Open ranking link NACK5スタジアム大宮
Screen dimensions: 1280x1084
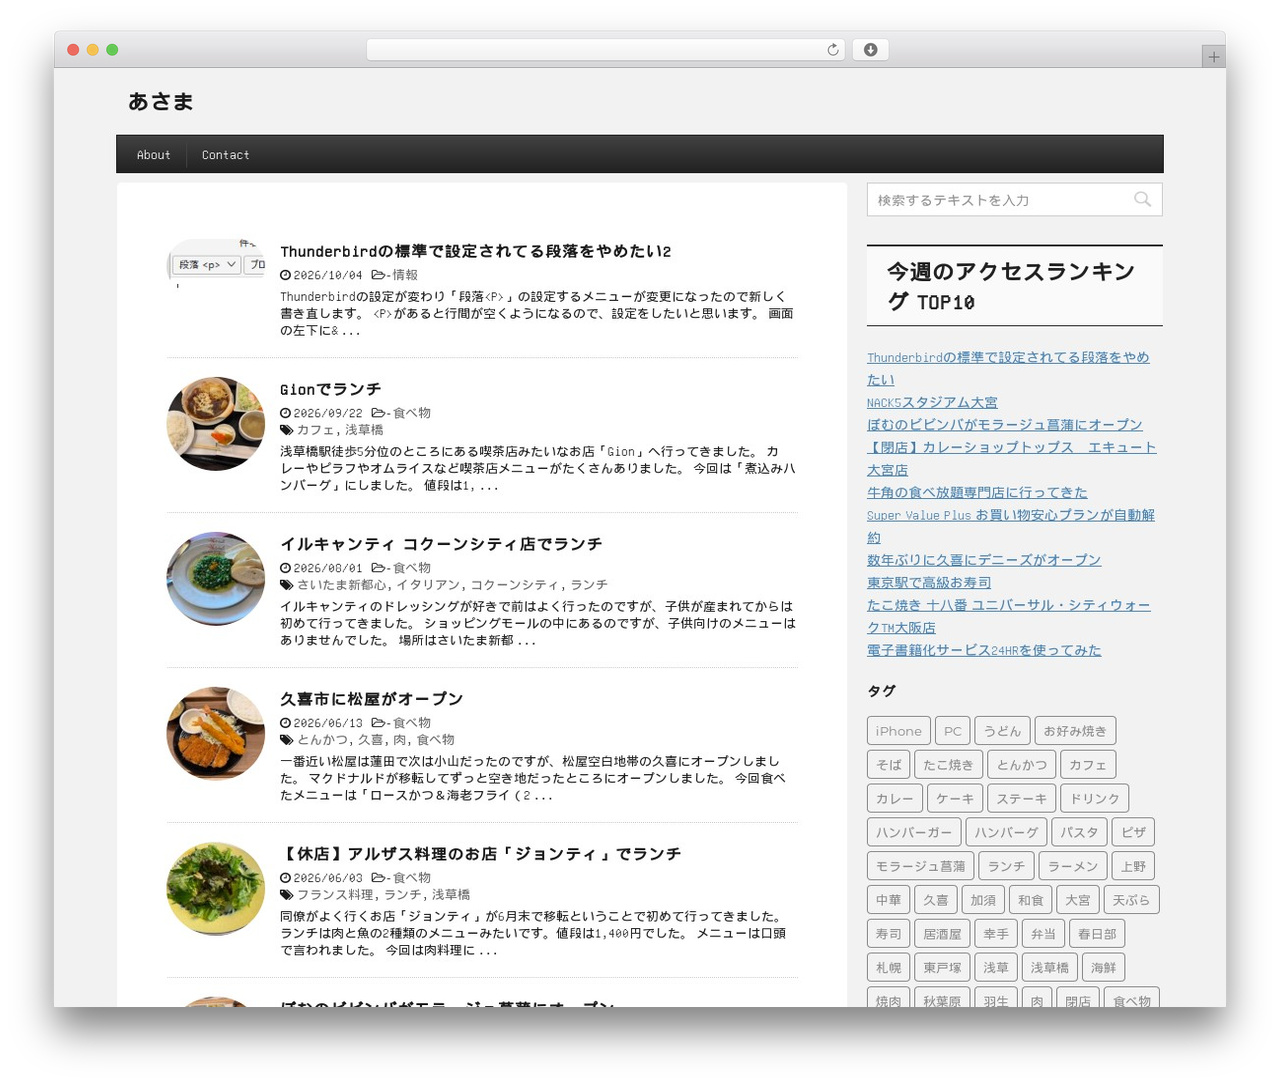point(932,402)
